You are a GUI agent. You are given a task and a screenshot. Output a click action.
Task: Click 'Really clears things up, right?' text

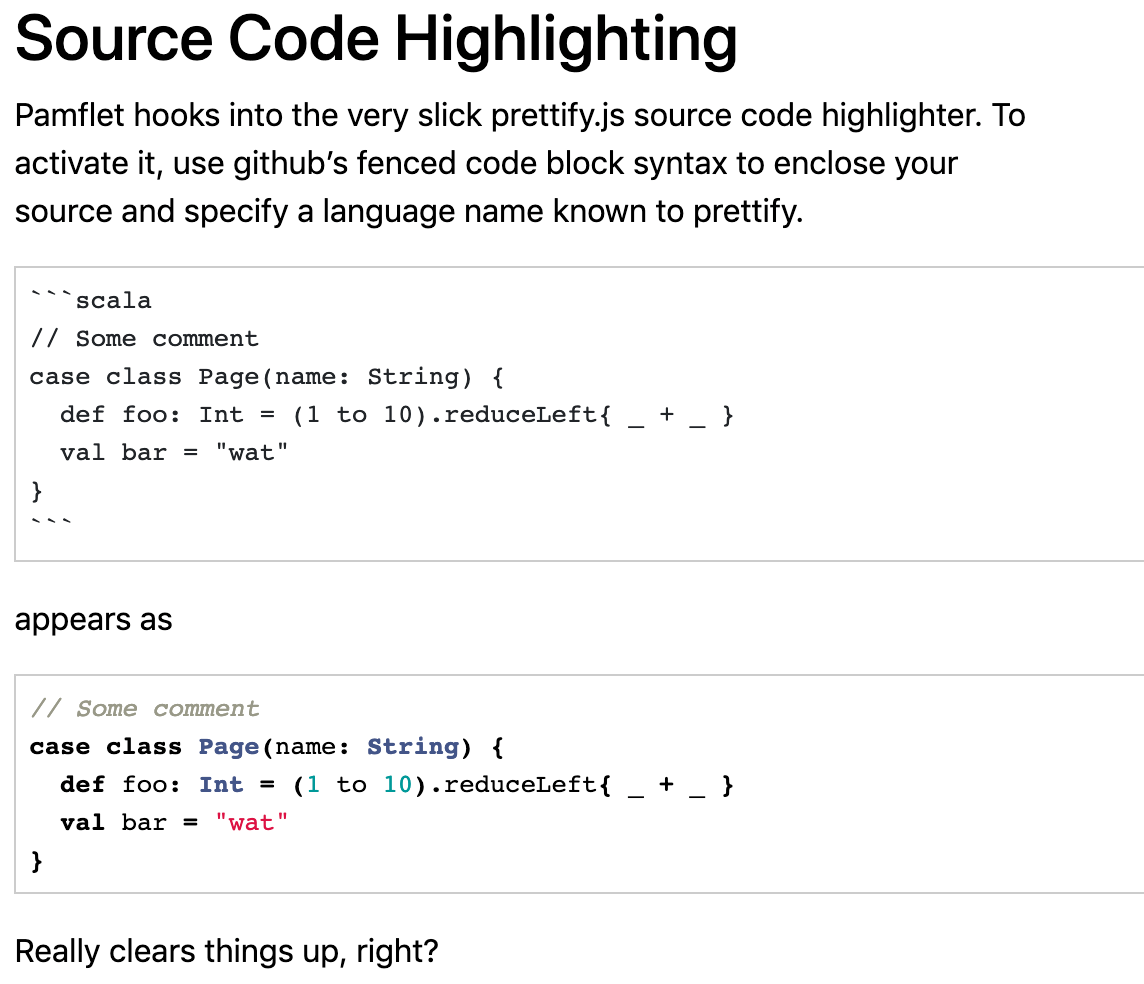tap(226, 952)
